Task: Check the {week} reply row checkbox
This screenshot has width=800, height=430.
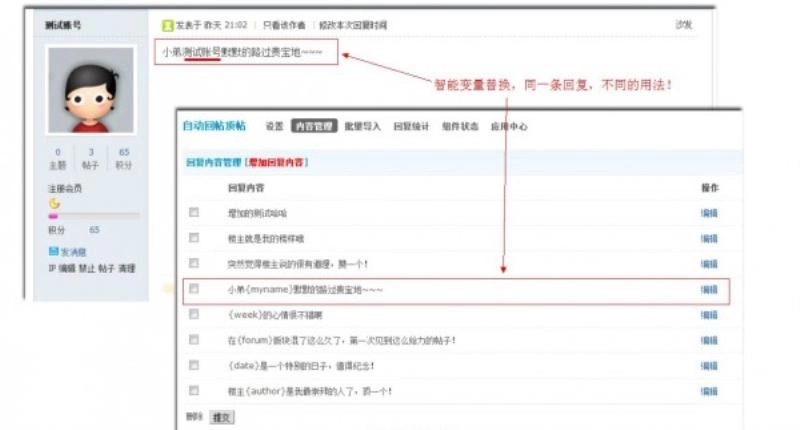Action: coord(194,314)
